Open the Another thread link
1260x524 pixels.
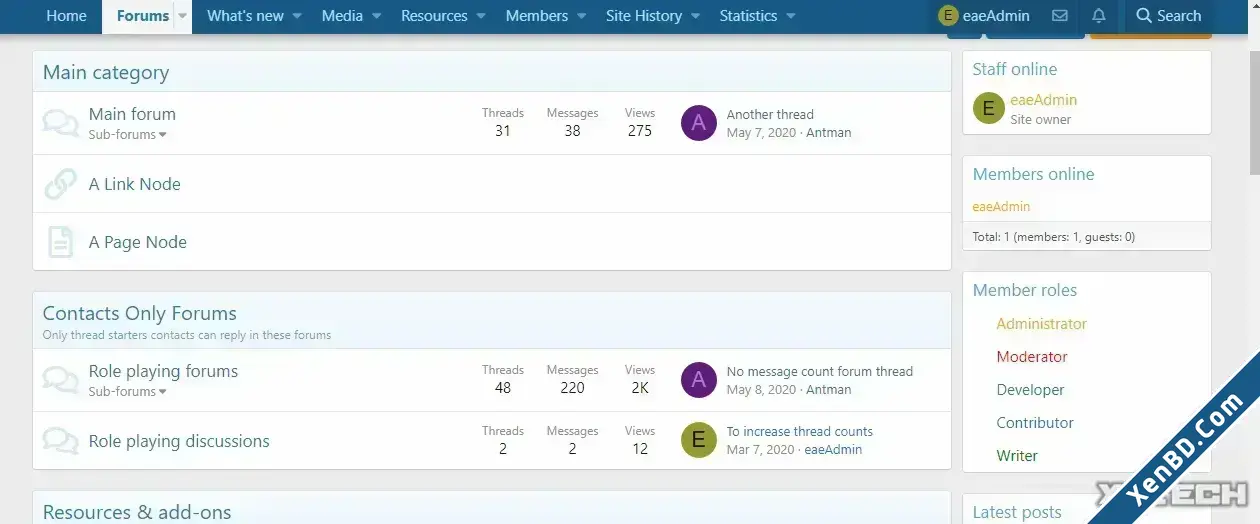click(770, 114)
